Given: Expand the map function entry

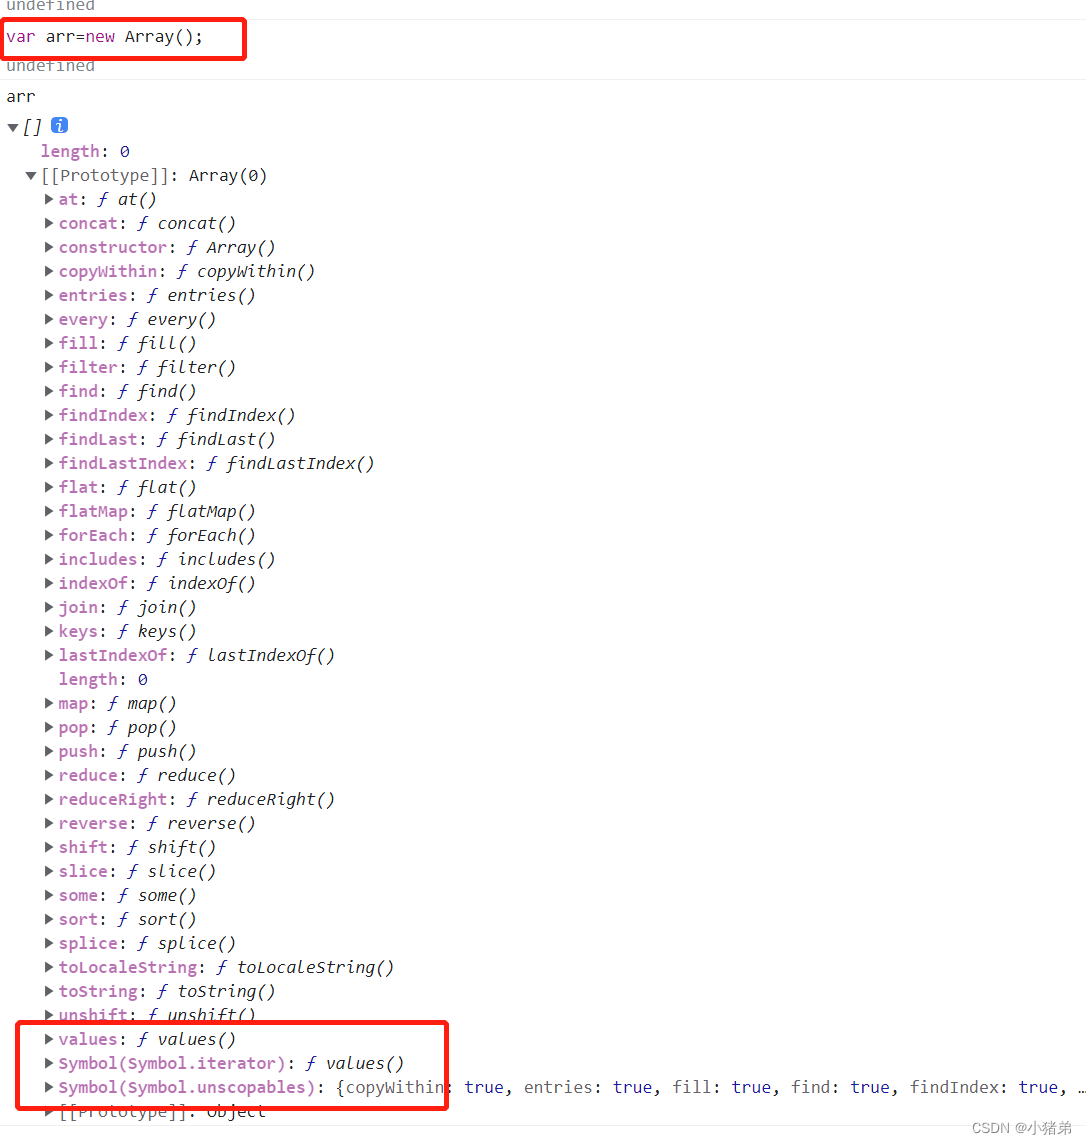Looking at the screenshot, I should (48, 703).
